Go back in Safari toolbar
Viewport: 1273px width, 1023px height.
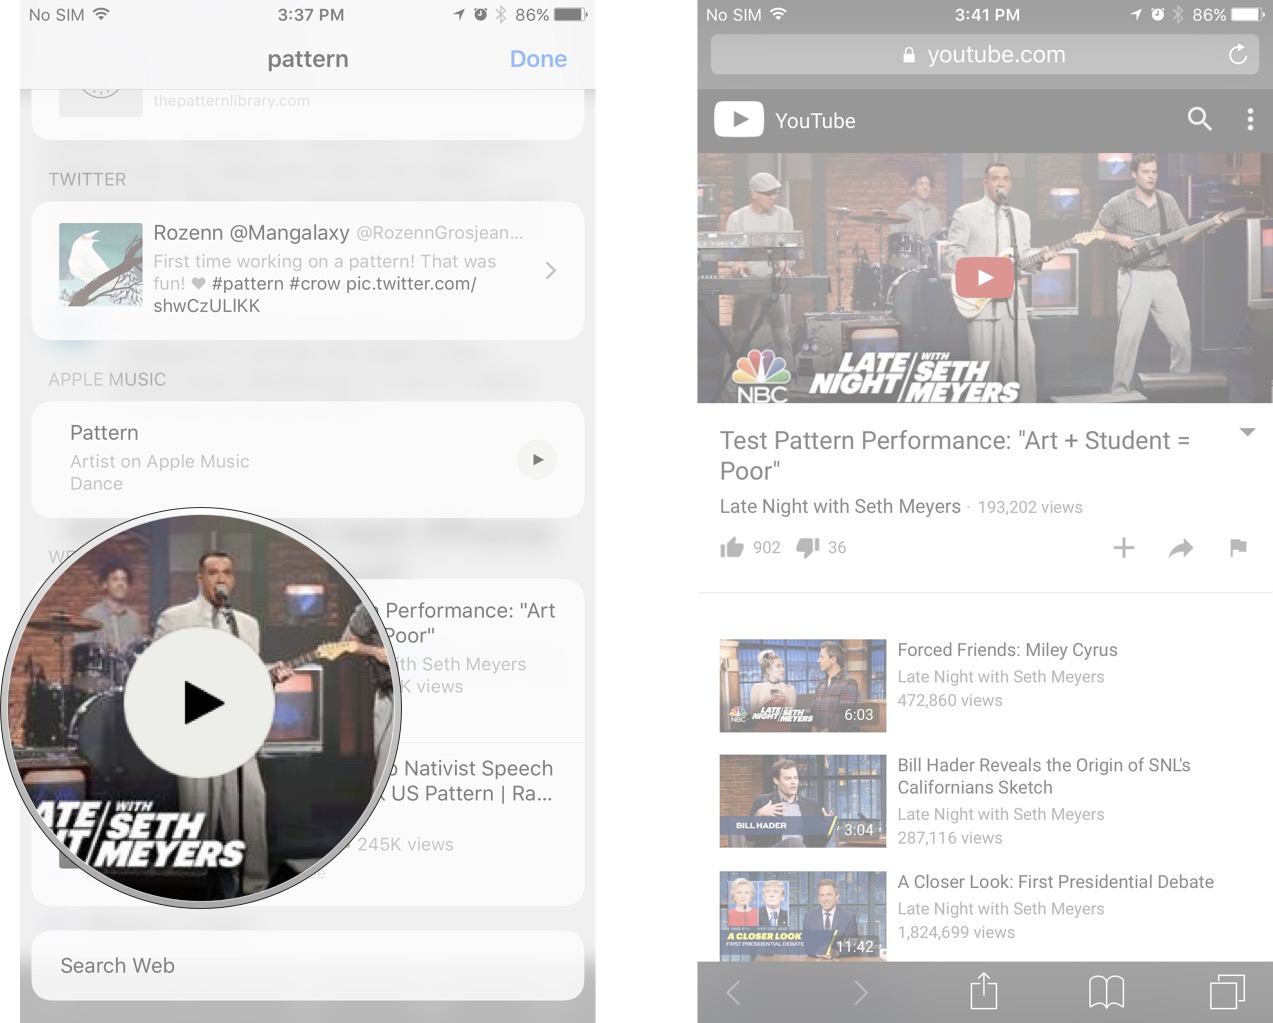tap(733, 992)
